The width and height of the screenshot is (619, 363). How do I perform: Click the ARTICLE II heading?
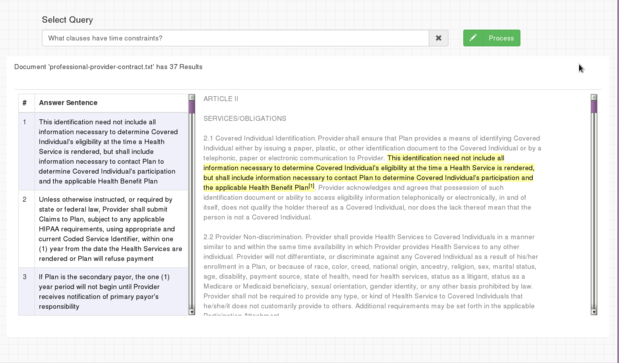221,99
